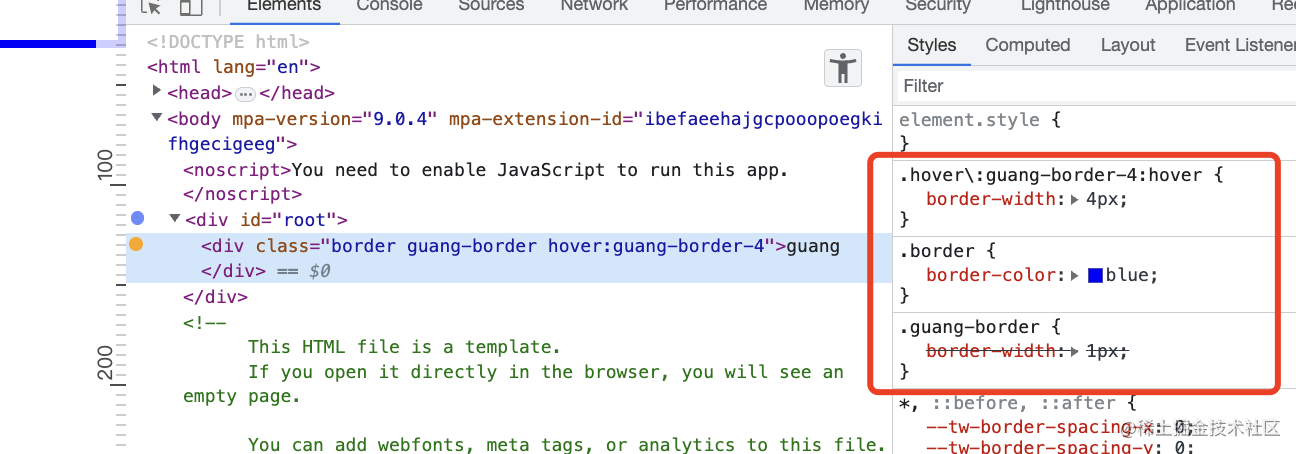Click the border-color property name
Viewport: 1296px width, 454px height.
(991, 275)
